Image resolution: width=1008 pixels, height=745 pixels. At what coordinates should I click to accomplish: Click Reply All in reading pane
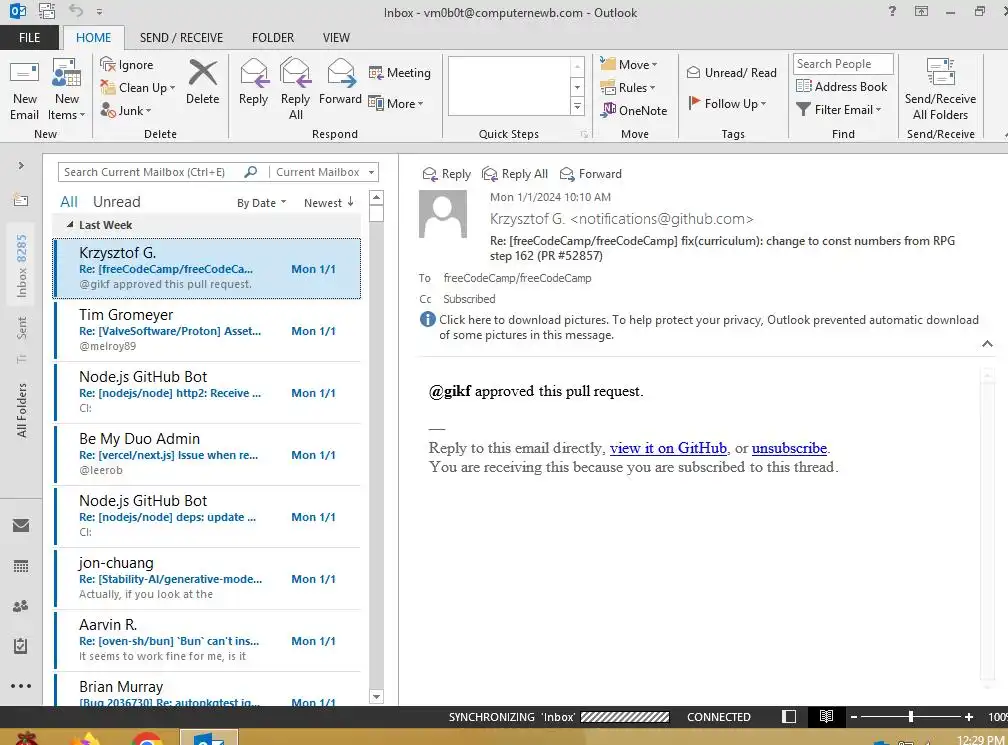[515, 174]
